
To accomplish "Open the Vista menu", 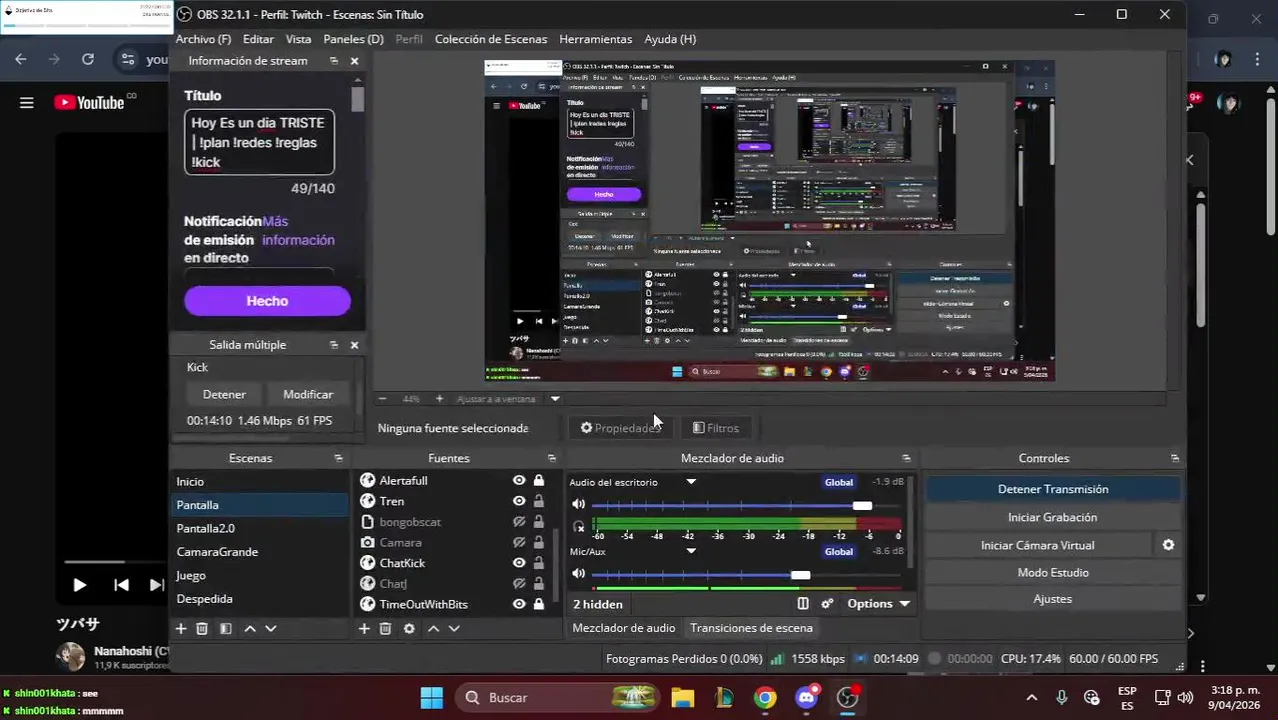I will pyautogui.click(x=298, y=39).
